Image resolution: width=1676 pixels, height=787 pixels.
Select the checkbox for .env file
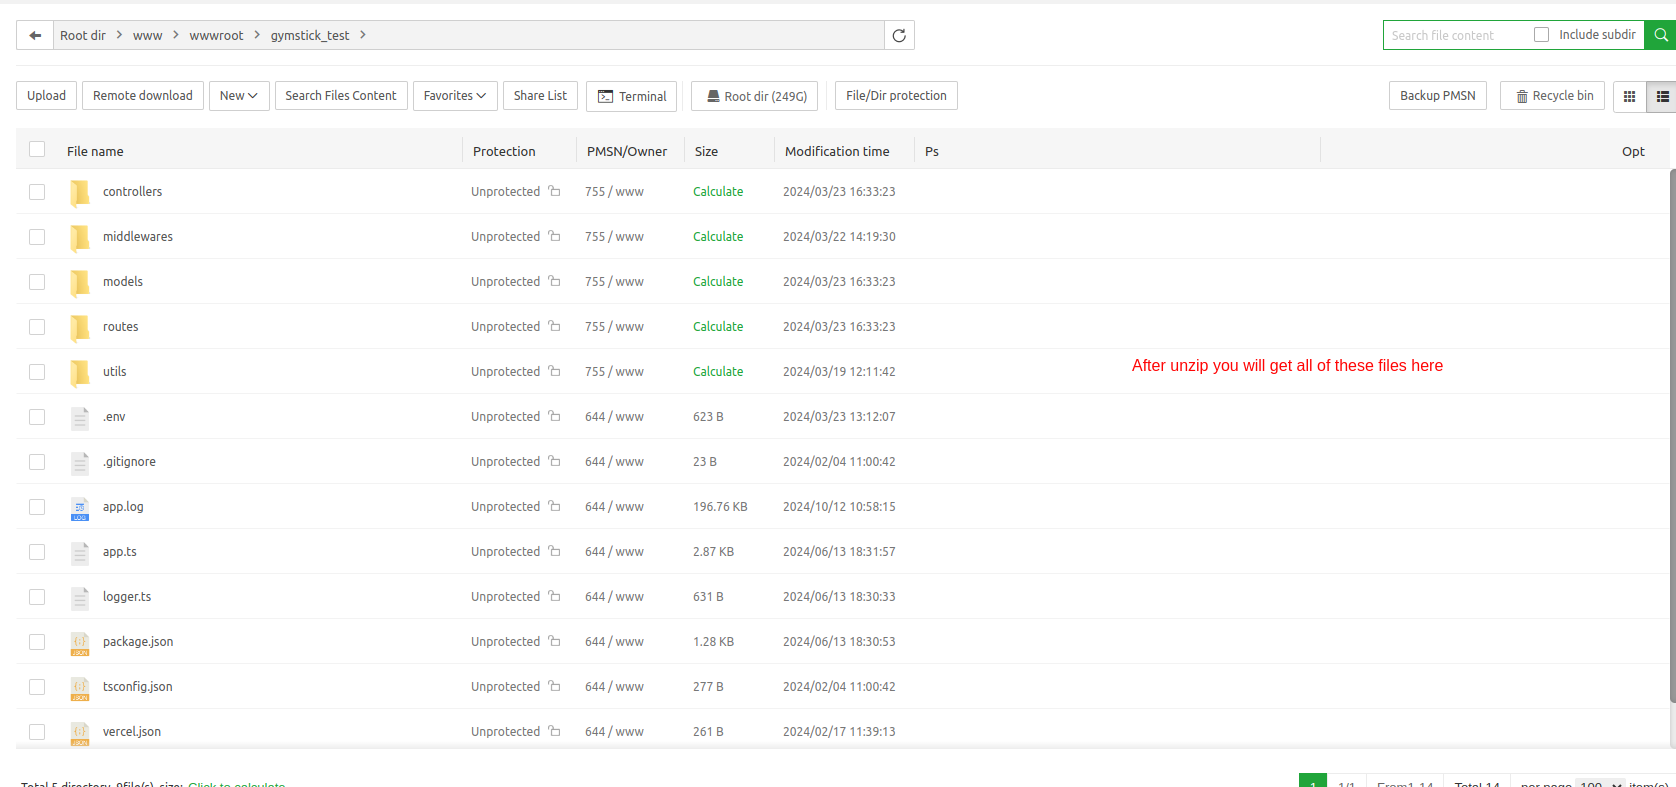[x=37, y=417]
